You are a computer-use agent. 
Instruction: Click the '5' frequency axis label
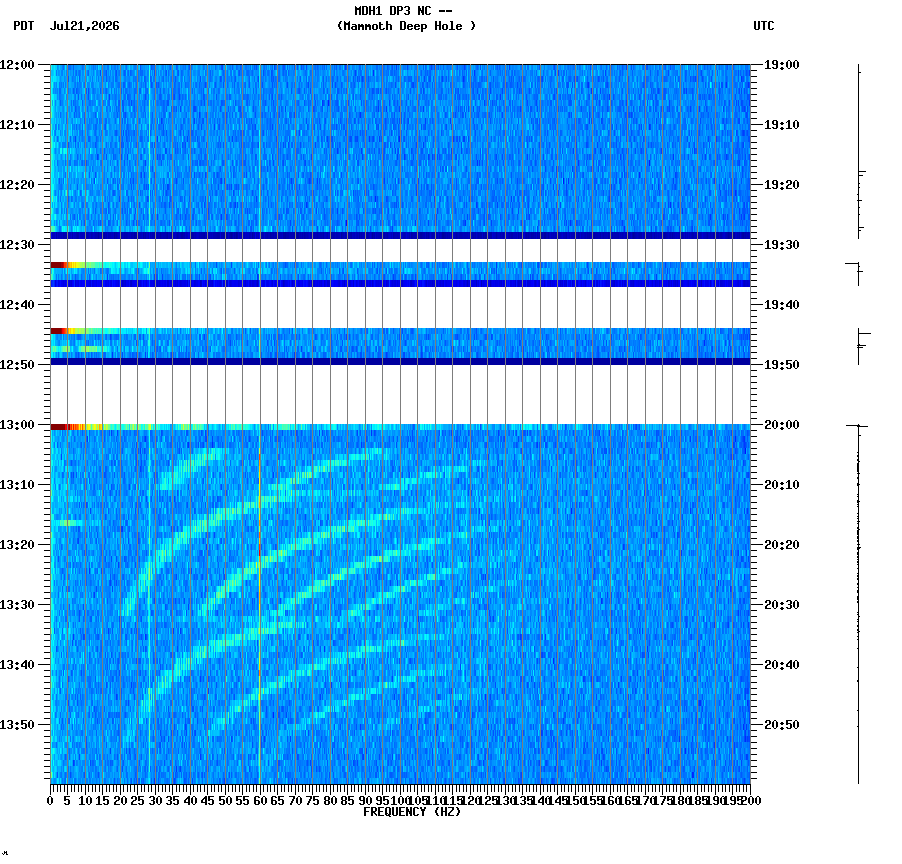67,801
